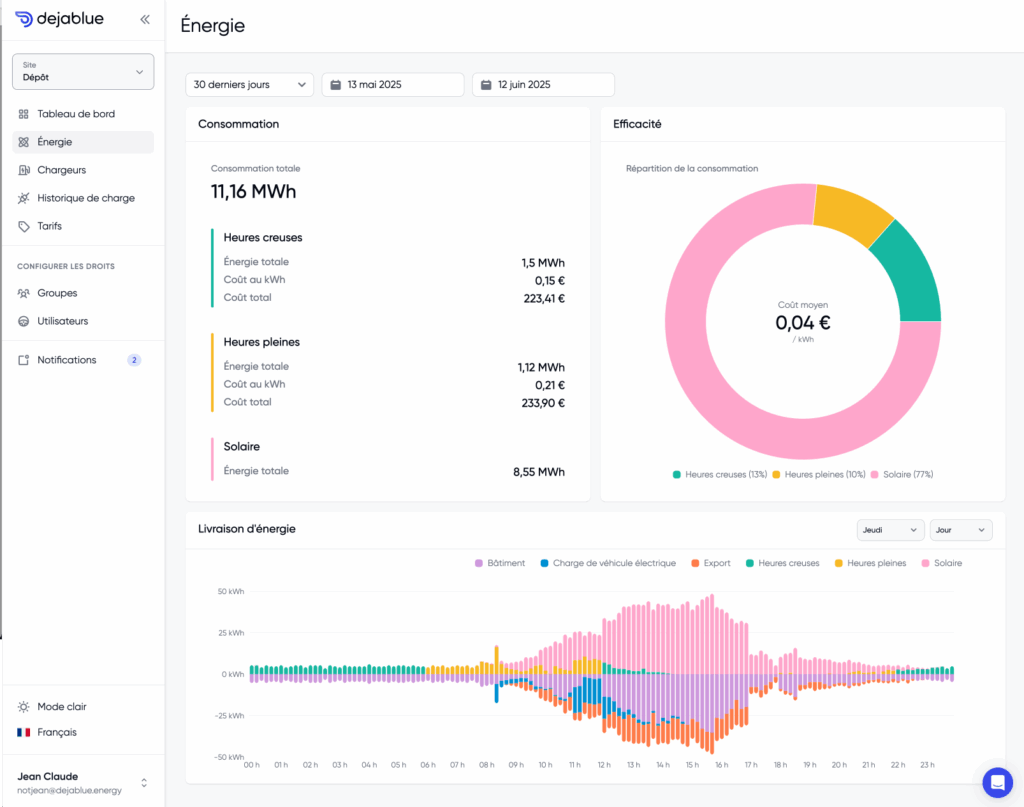The height and width of the screenshot is (807, 1024).
Task: Collapse the sidebar with the double-chevron icon
Action: tap(145, 20)
